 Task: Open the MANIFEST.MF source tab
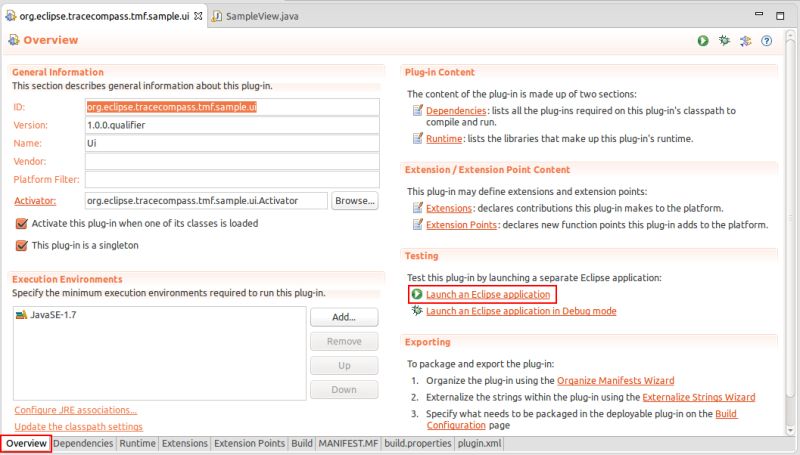point(348,443)
